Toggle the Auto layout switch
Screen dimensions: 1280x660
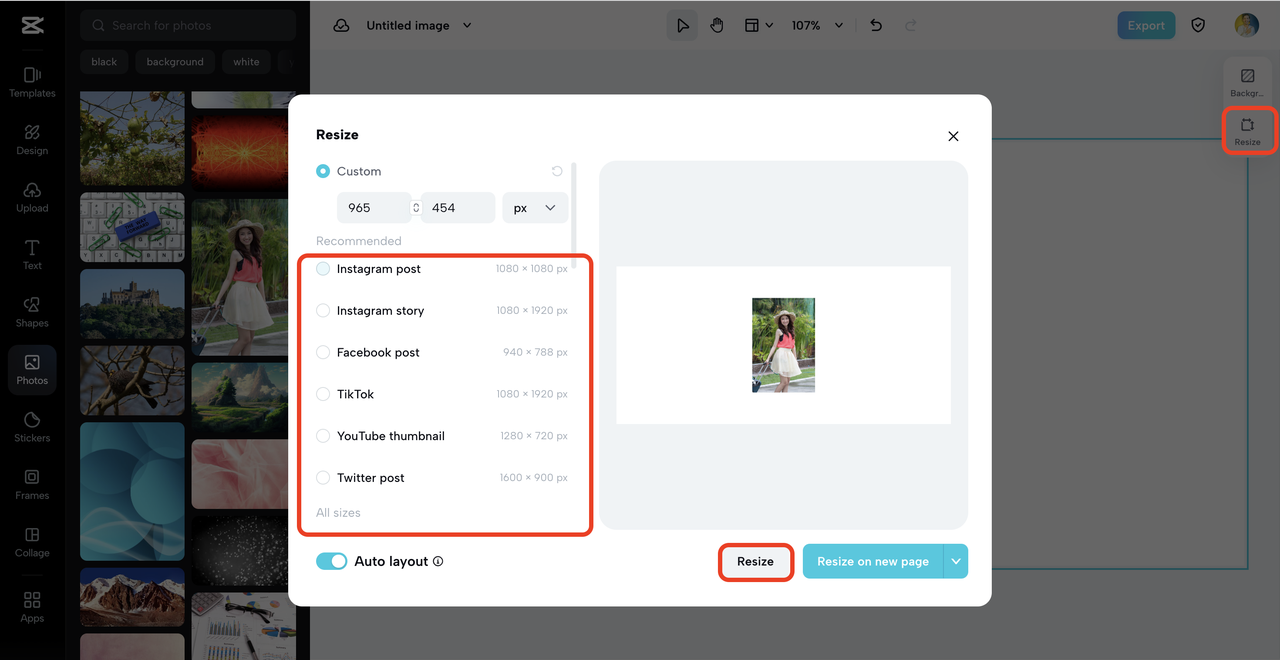[331, 561]
